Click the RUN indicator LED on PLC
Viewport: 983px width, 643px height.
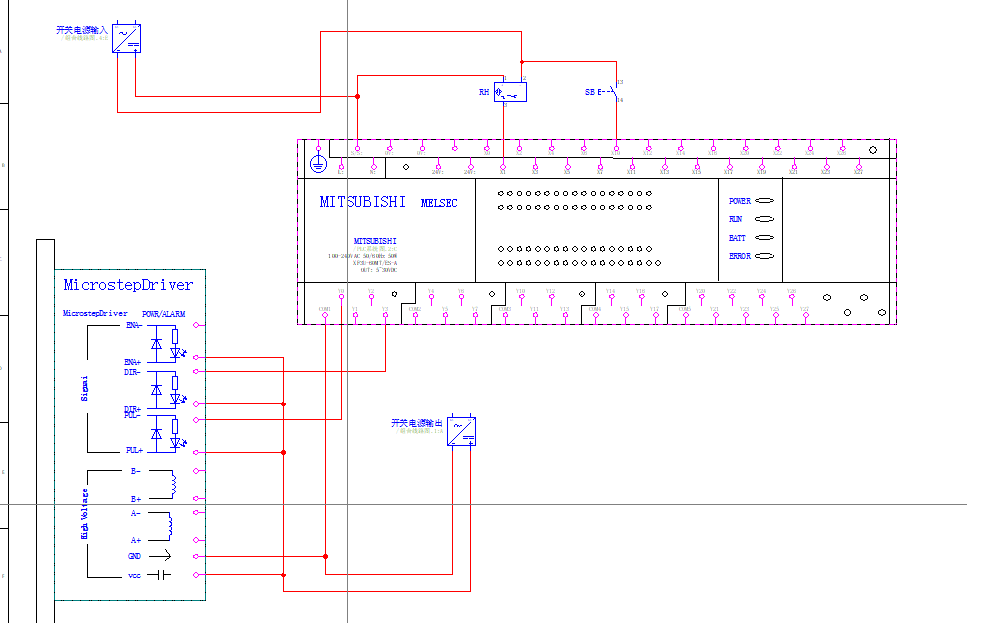pyautogui.click(x=765, y=219)
